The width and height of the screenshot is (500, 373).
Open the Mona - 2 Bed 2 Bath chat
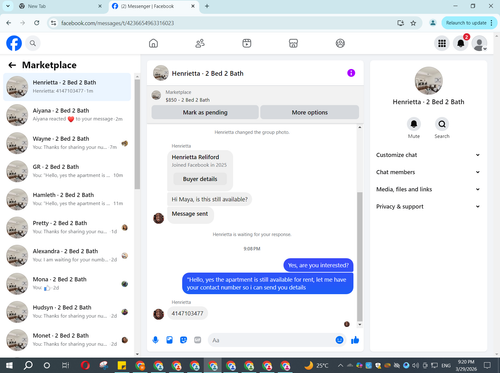pos(67,284)
